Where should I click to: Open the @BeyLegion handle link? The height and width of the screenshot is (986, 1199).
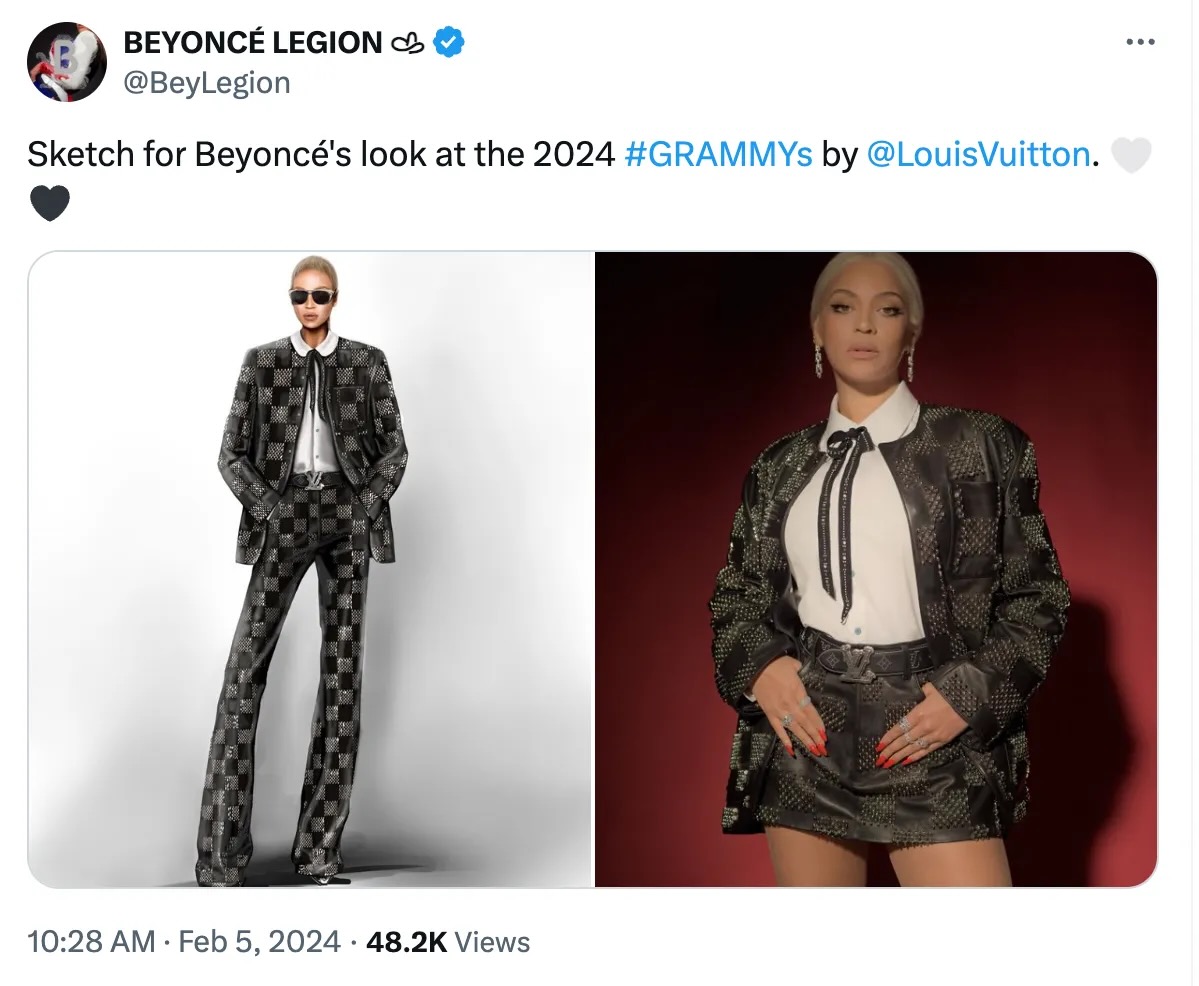tap(206, 82)
